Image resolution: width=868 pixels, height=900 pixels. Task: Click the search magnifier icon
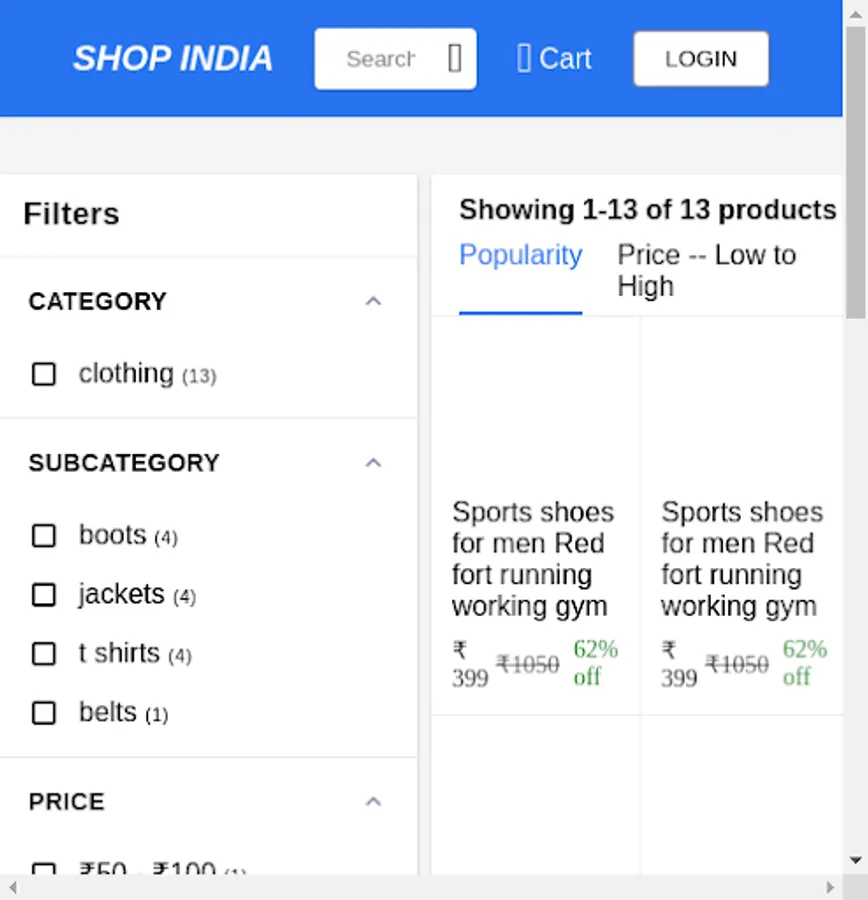455,58
